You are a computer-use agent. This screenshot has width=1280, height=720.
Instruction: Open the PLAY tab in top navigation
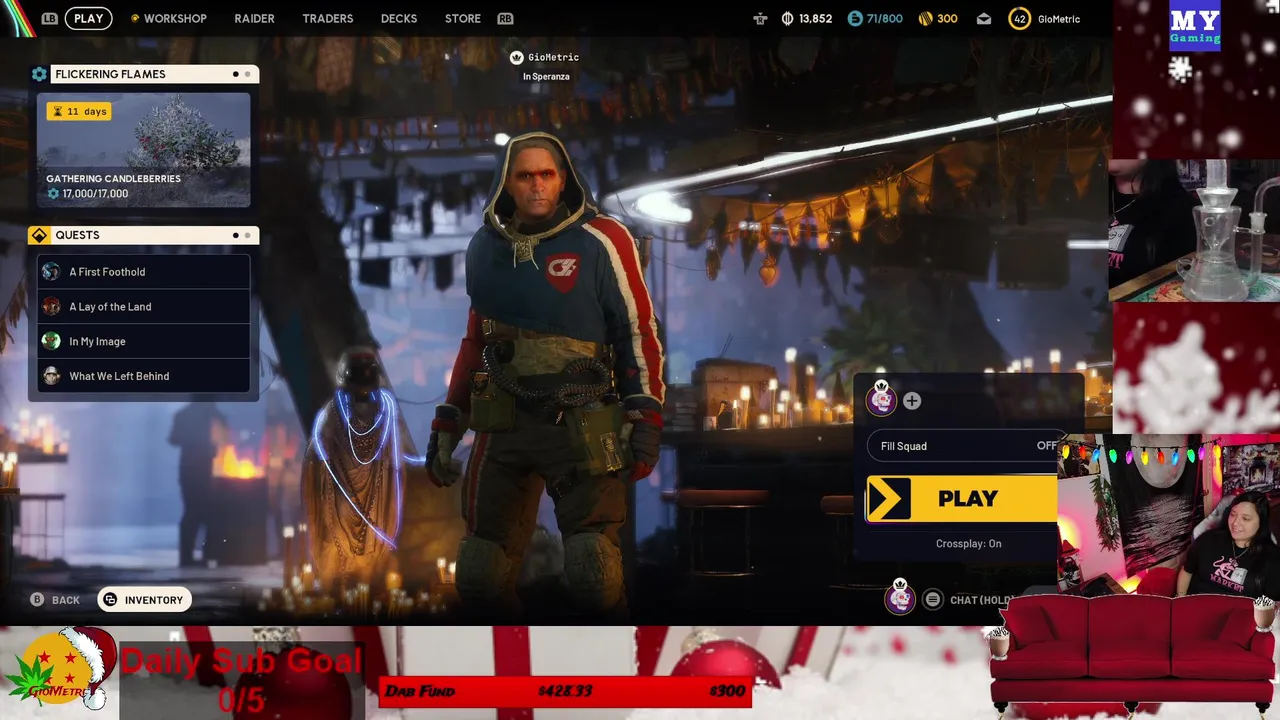pyautogui.click(x=88, y=18)
